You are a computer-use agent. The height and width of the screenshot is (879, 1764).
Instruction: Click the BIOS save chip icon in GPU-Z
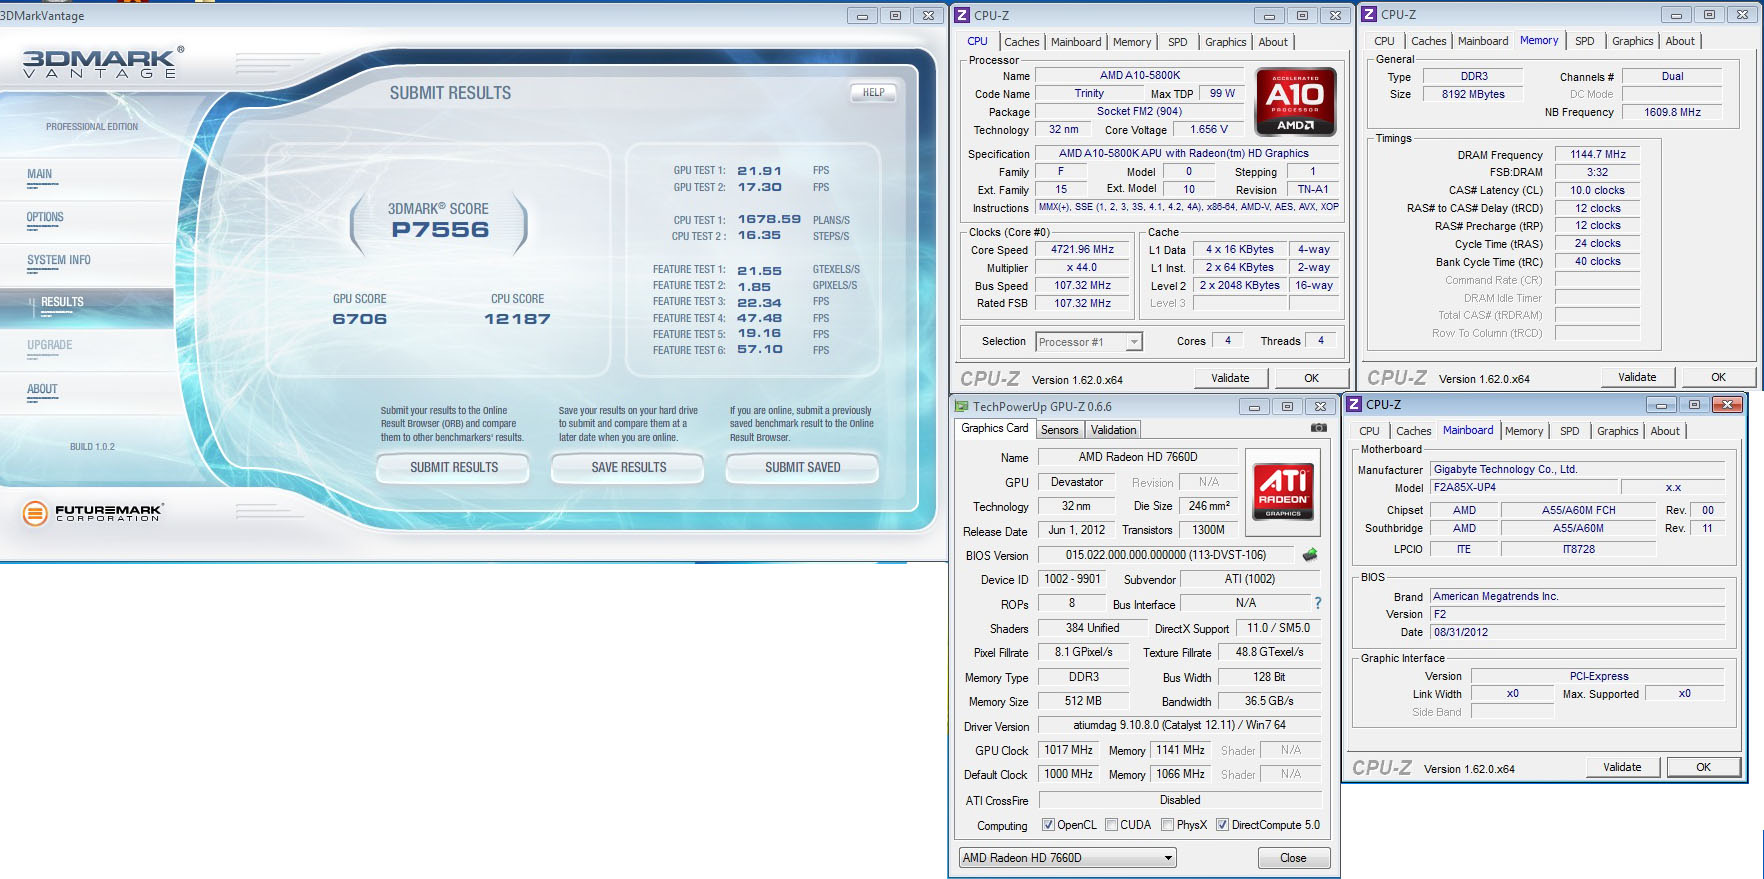click(x=1310, y=555)
